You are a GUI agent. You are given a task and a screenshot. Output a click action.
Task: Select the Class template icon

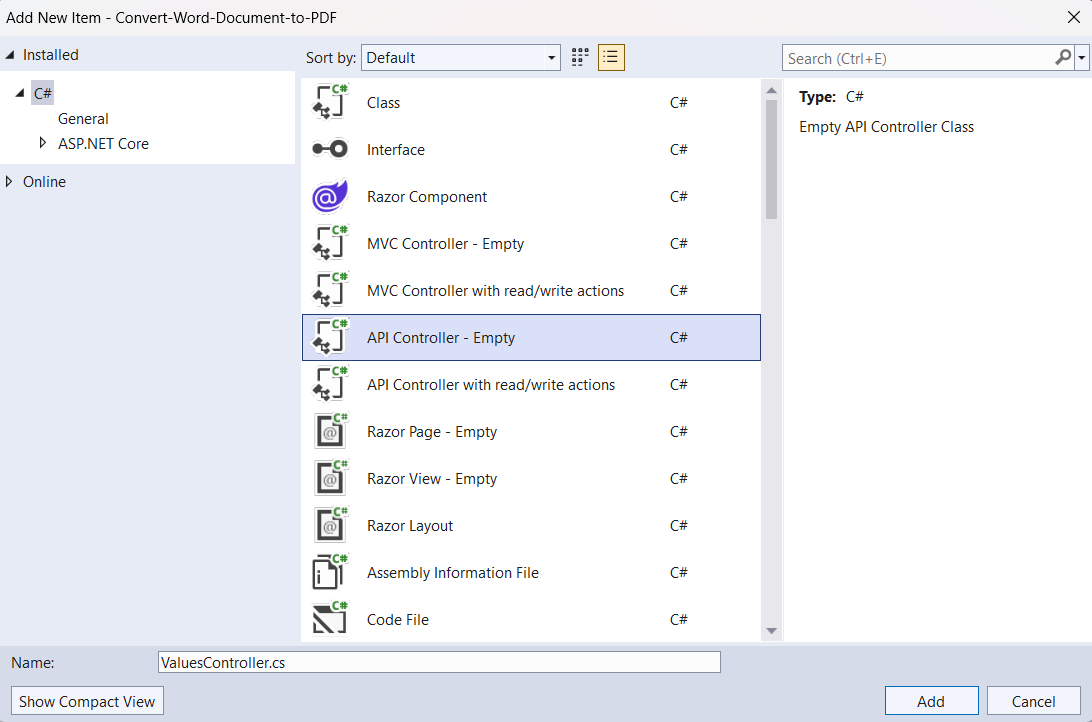pos(330,102)
